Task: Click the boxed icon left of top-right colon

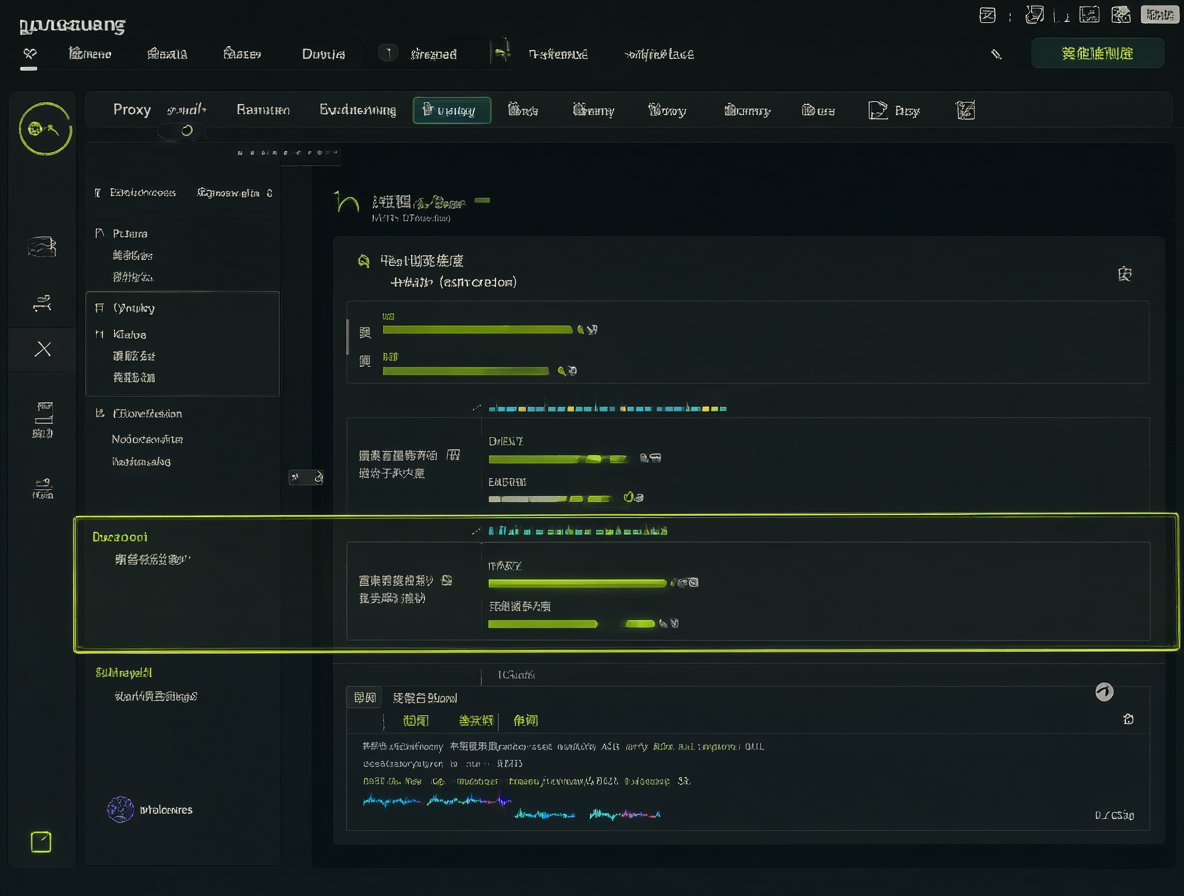Action: [x=987, y=15]
